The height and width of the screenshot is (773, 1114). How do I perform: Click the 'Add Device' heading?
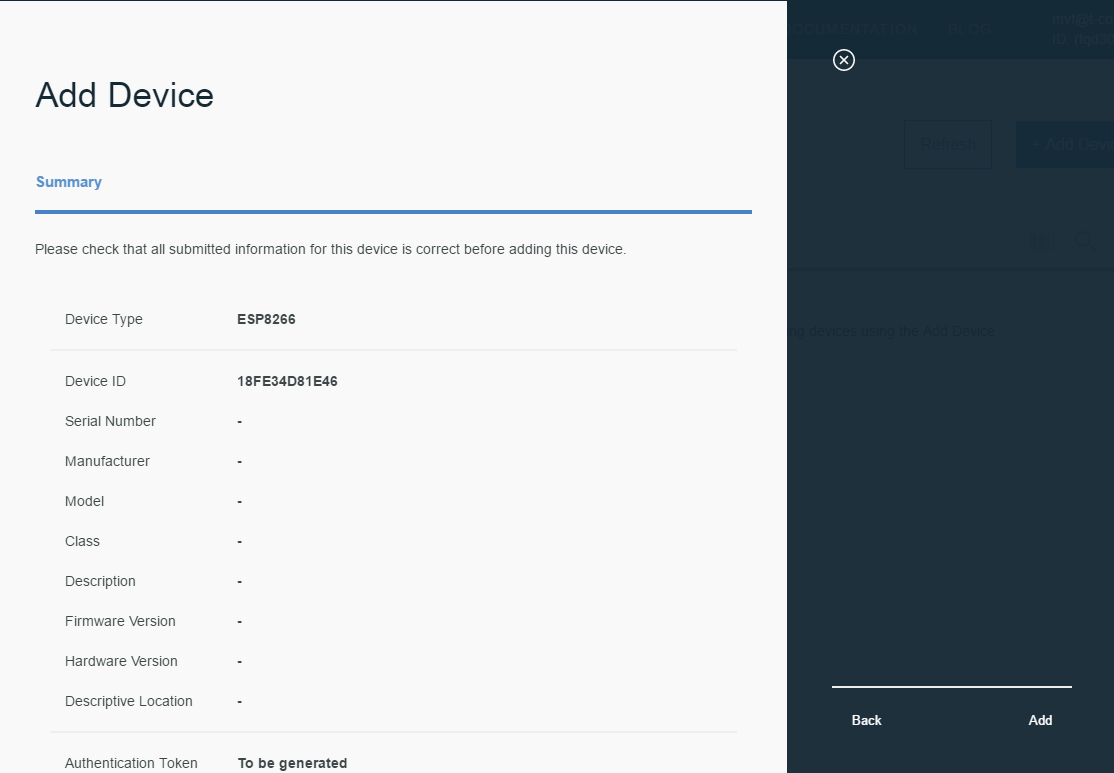[x=125, y=95]
